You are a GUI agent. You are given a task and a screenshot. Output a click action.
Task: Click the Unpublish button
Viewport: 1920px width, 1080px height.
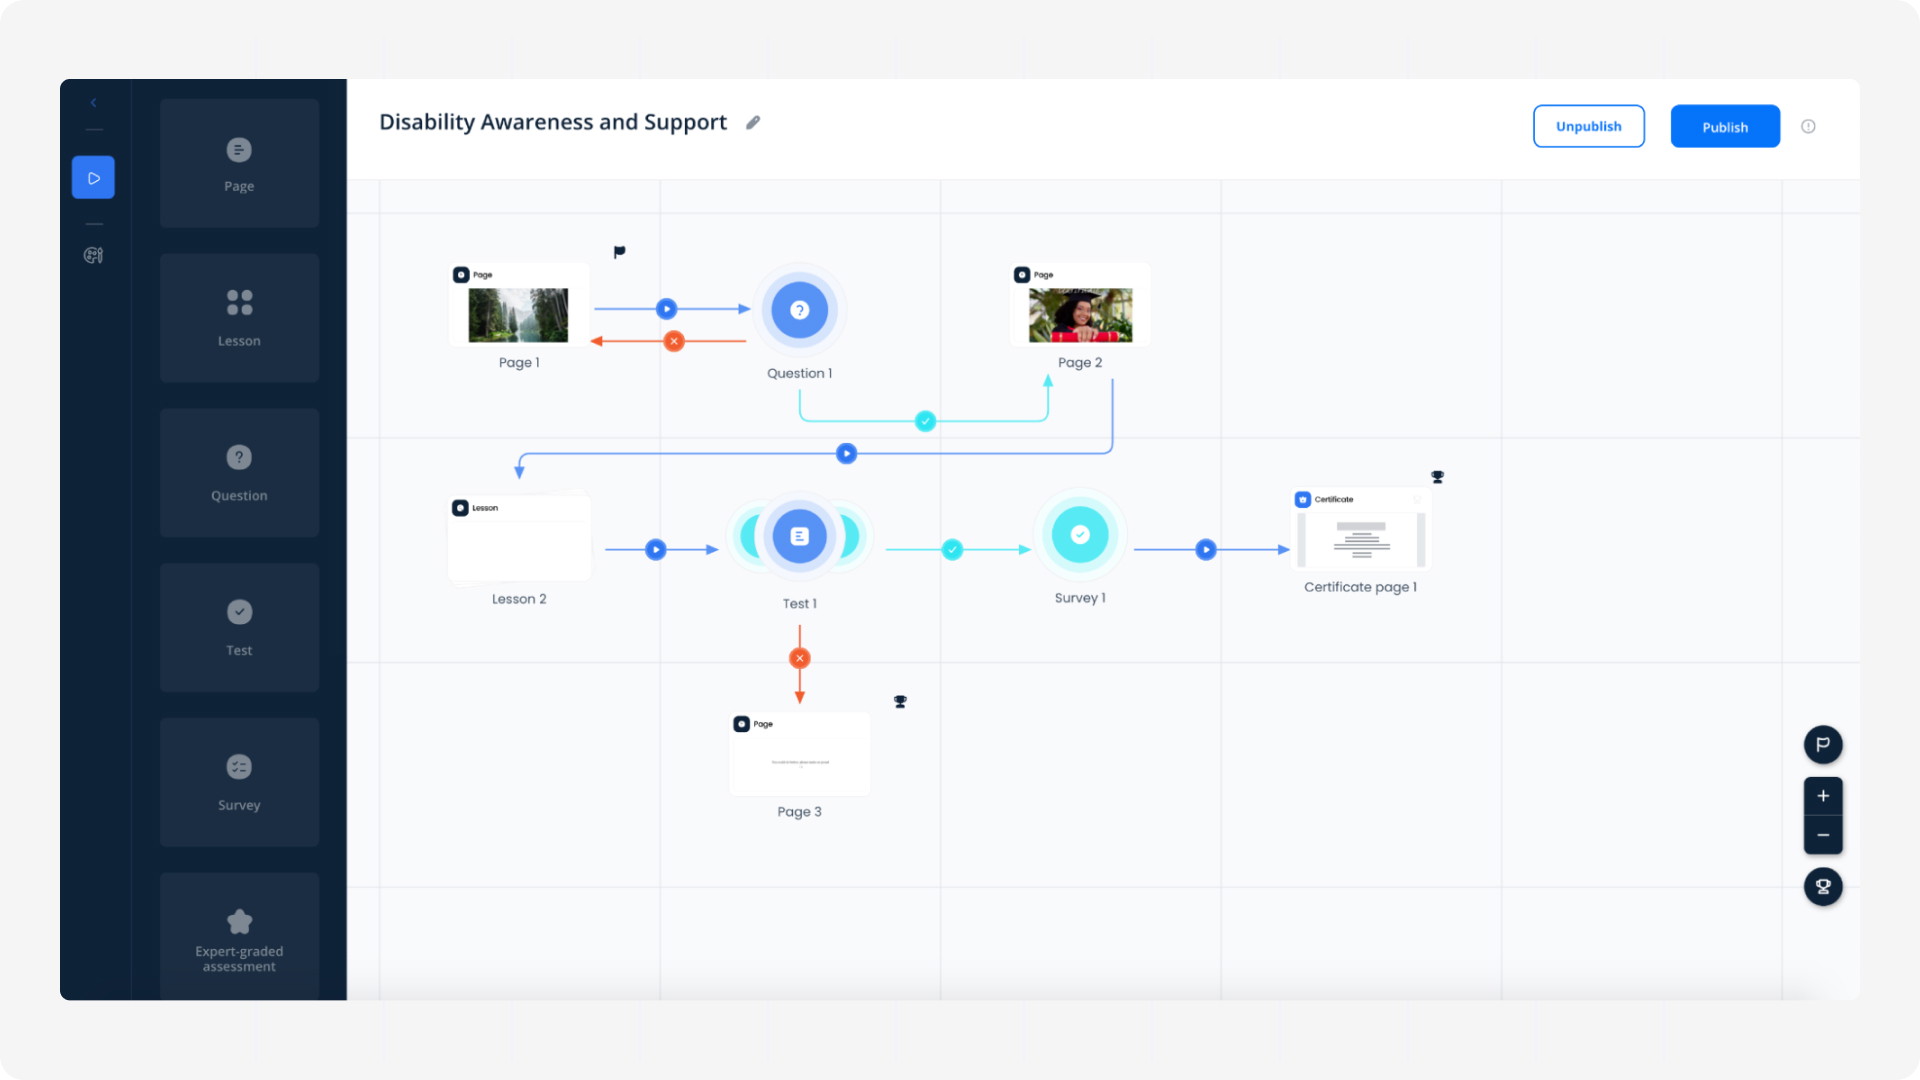[x=1589, y=125]
